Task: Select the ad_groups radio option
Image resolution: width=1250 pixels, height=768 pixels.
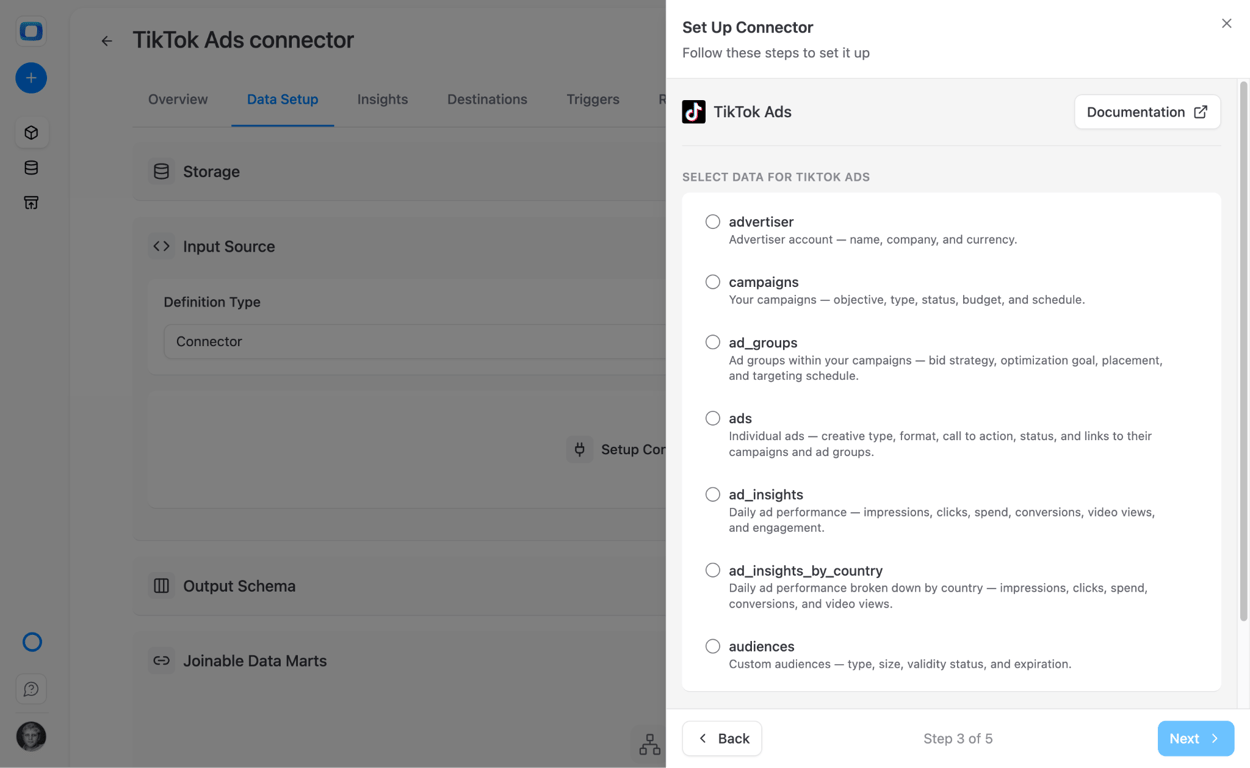Action: tap(713, 342)
